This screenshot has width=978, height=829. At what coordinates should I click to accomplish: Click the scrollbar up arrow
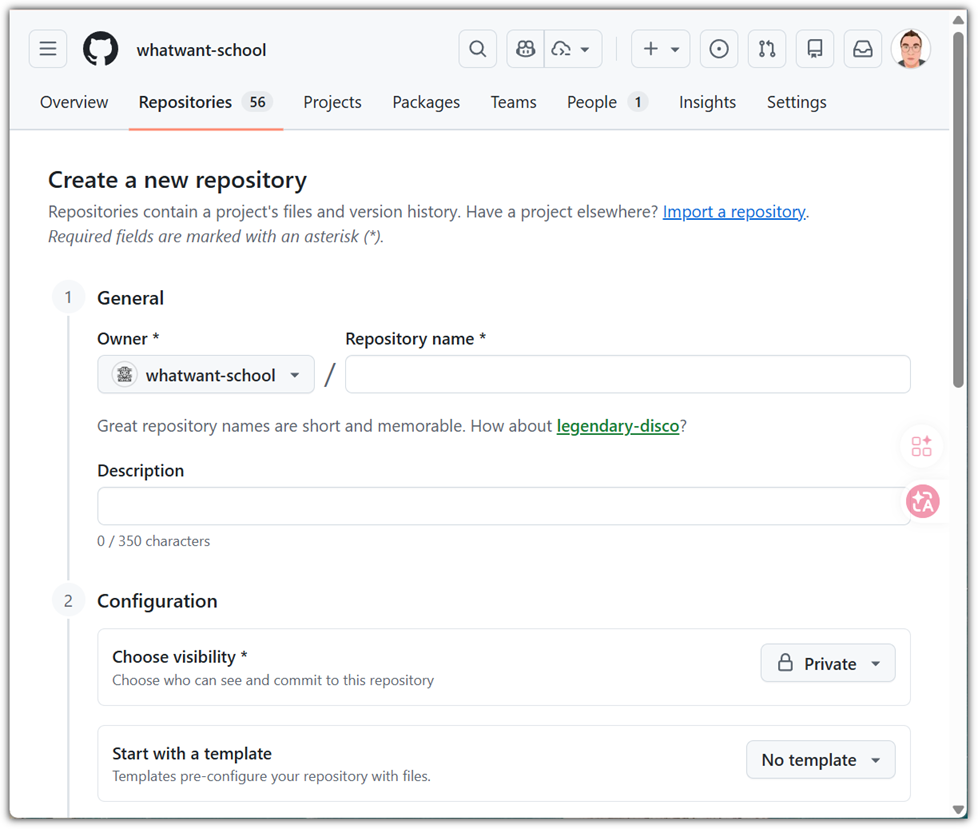coord(959,20)
